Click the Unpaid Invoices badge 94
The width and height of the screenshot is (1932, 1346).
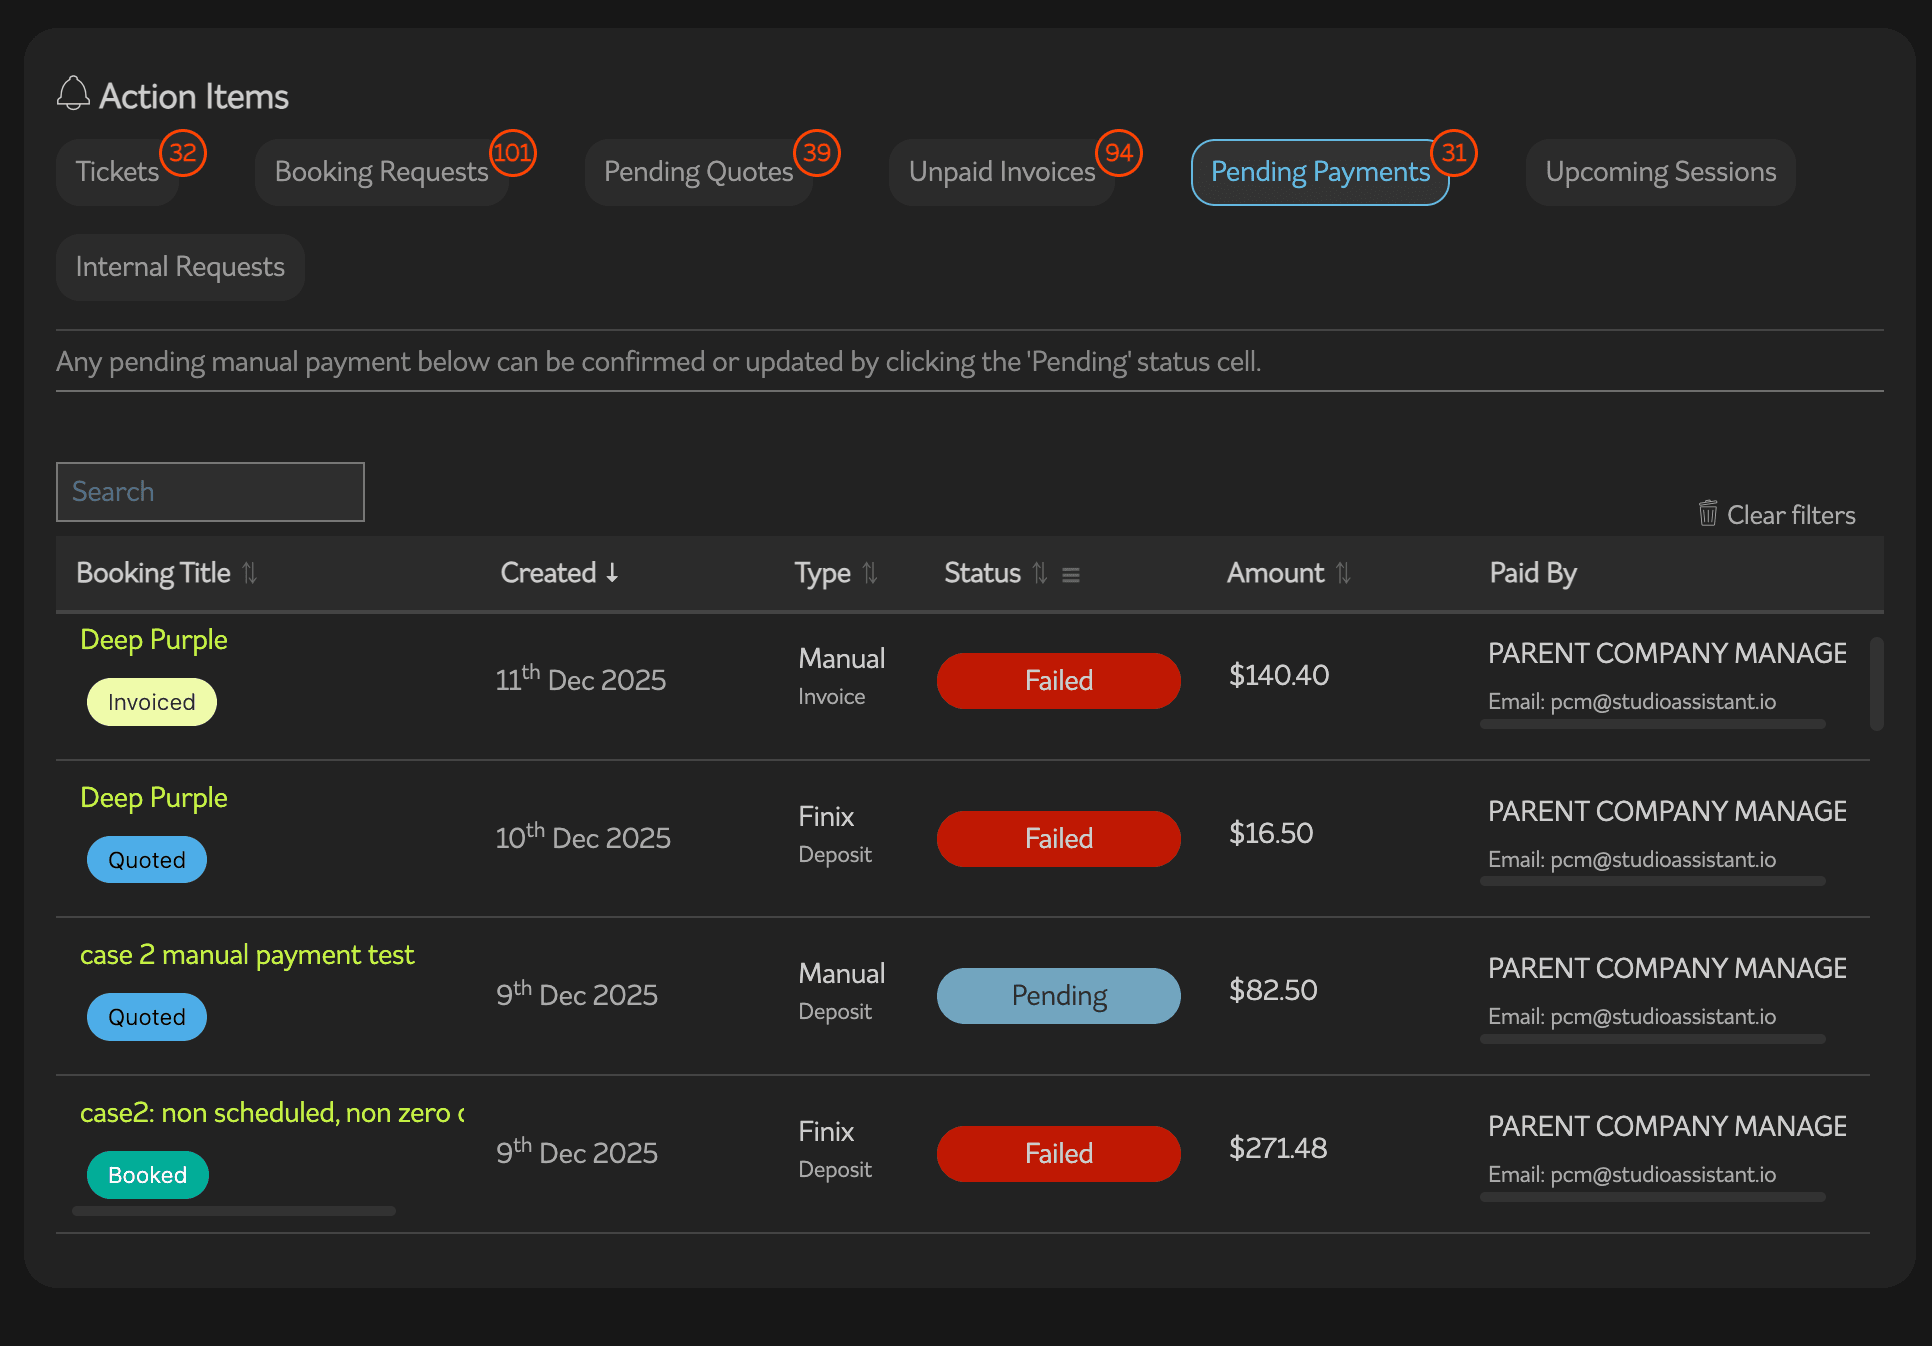coord(1119,153)
